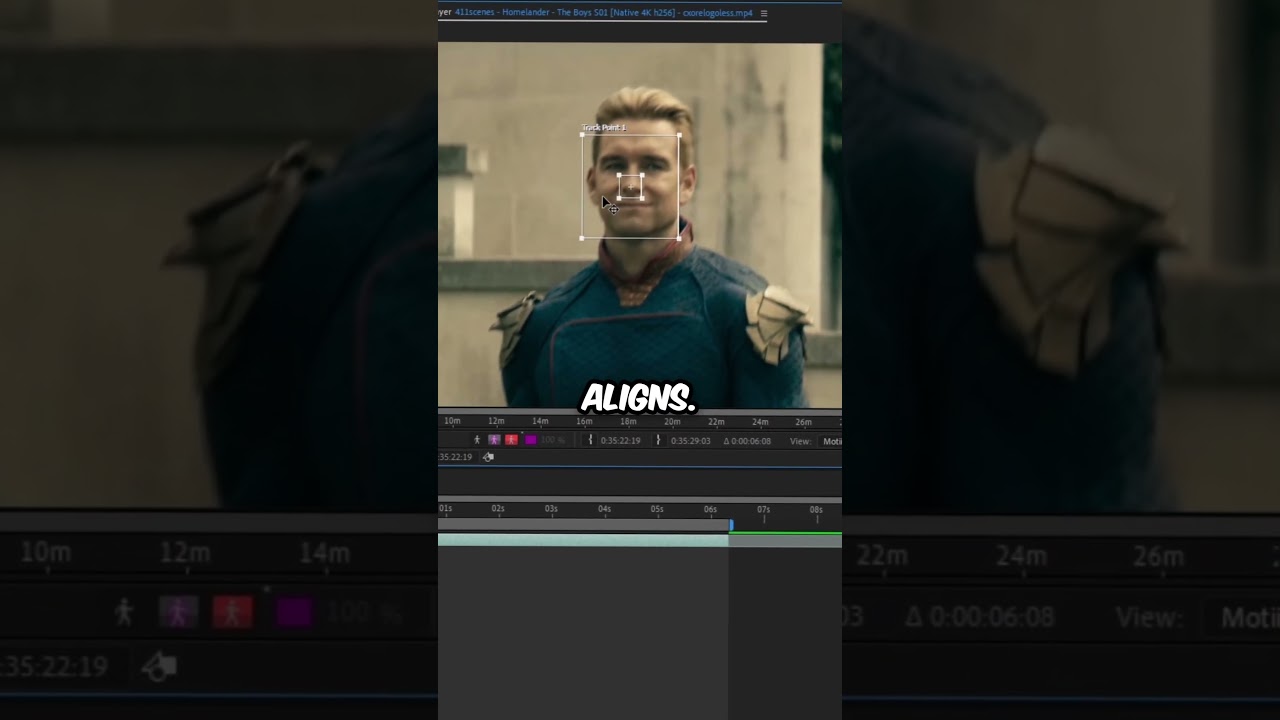The image size is (1280, 720).
Task: Click the teal layer duration bar in timeline
Action: click(583, 540)
